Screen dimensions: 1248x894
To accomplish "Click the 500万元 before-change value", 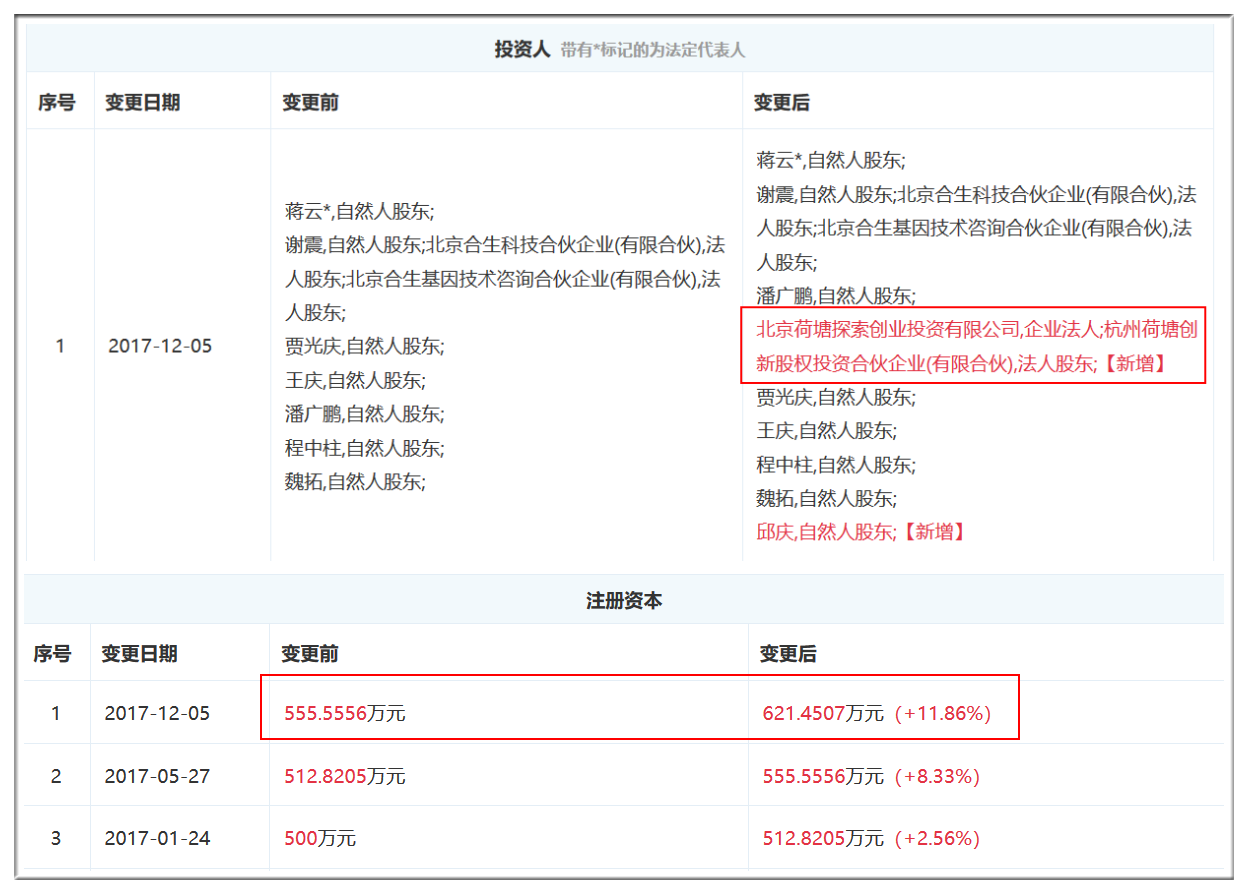I will (x=320, y=838).
